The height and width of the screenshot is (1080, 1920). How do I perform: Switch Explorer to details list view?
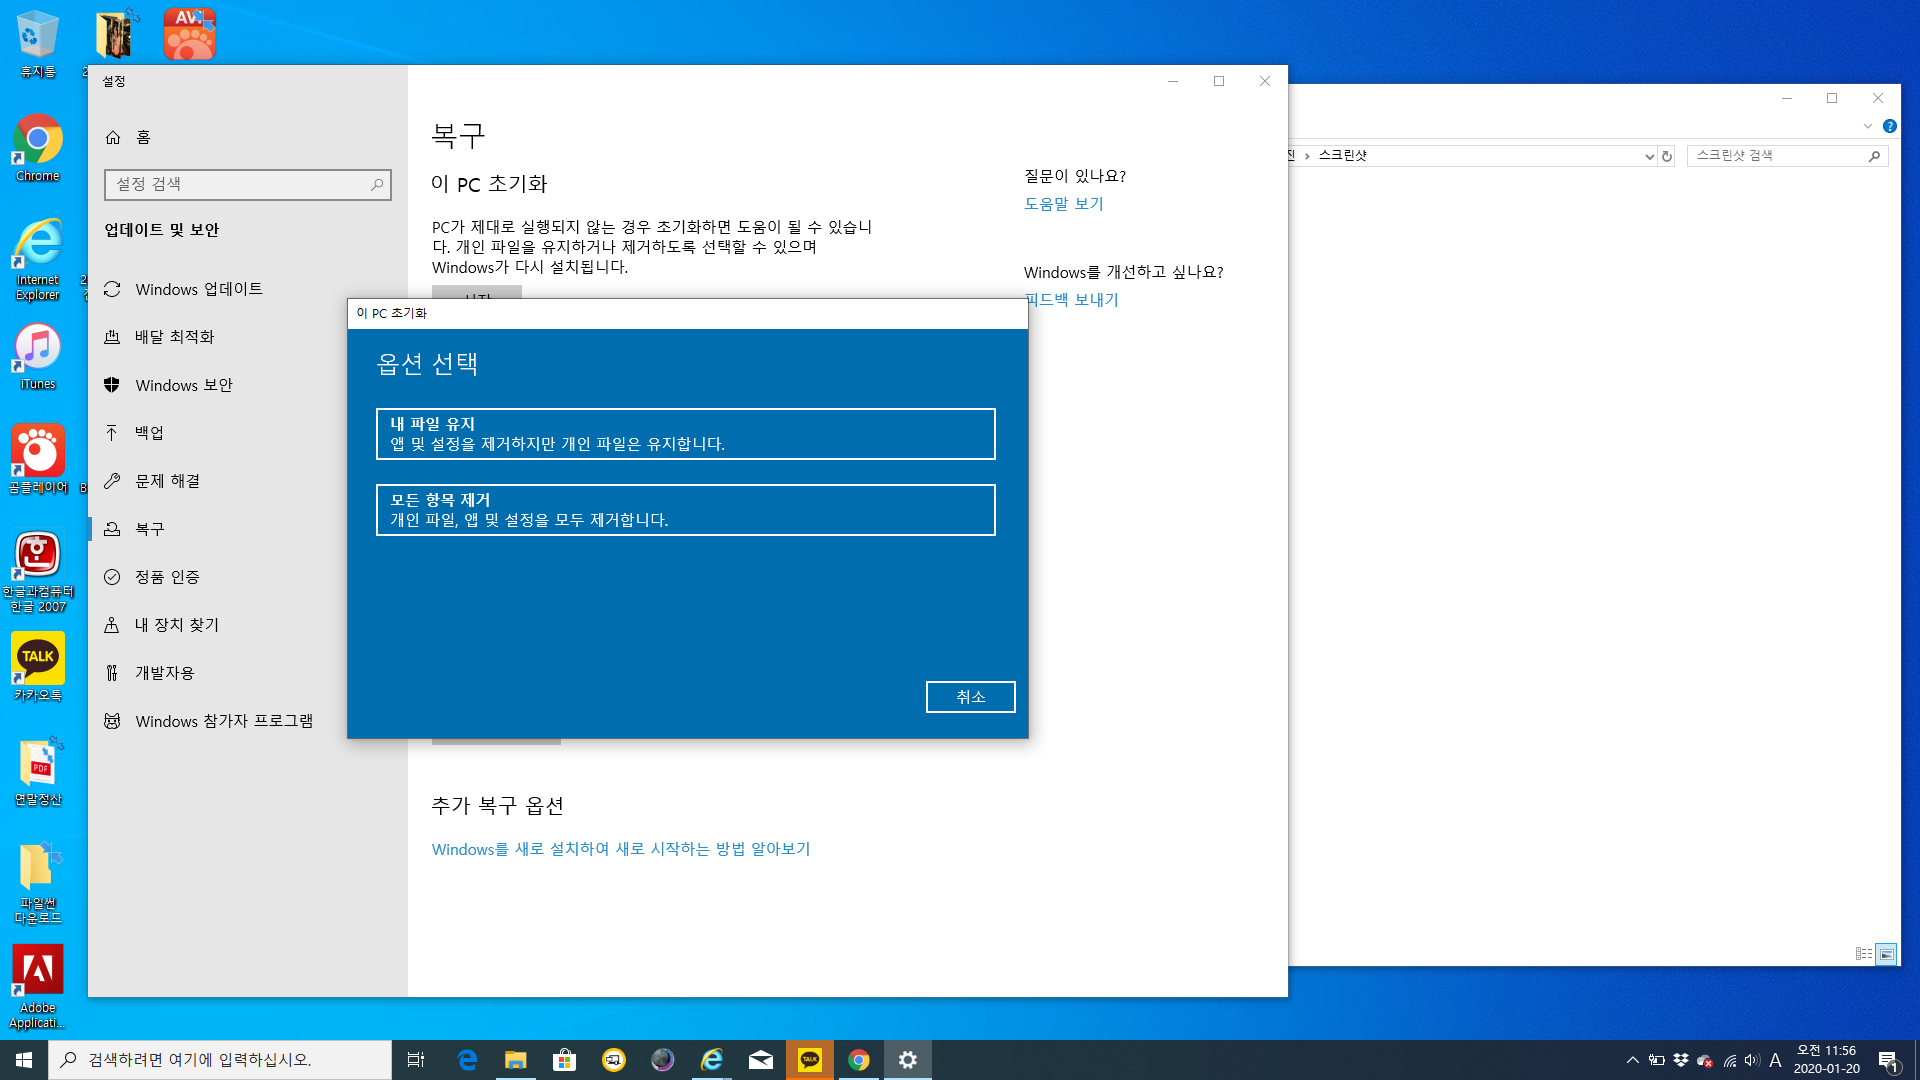point(1864,954)
